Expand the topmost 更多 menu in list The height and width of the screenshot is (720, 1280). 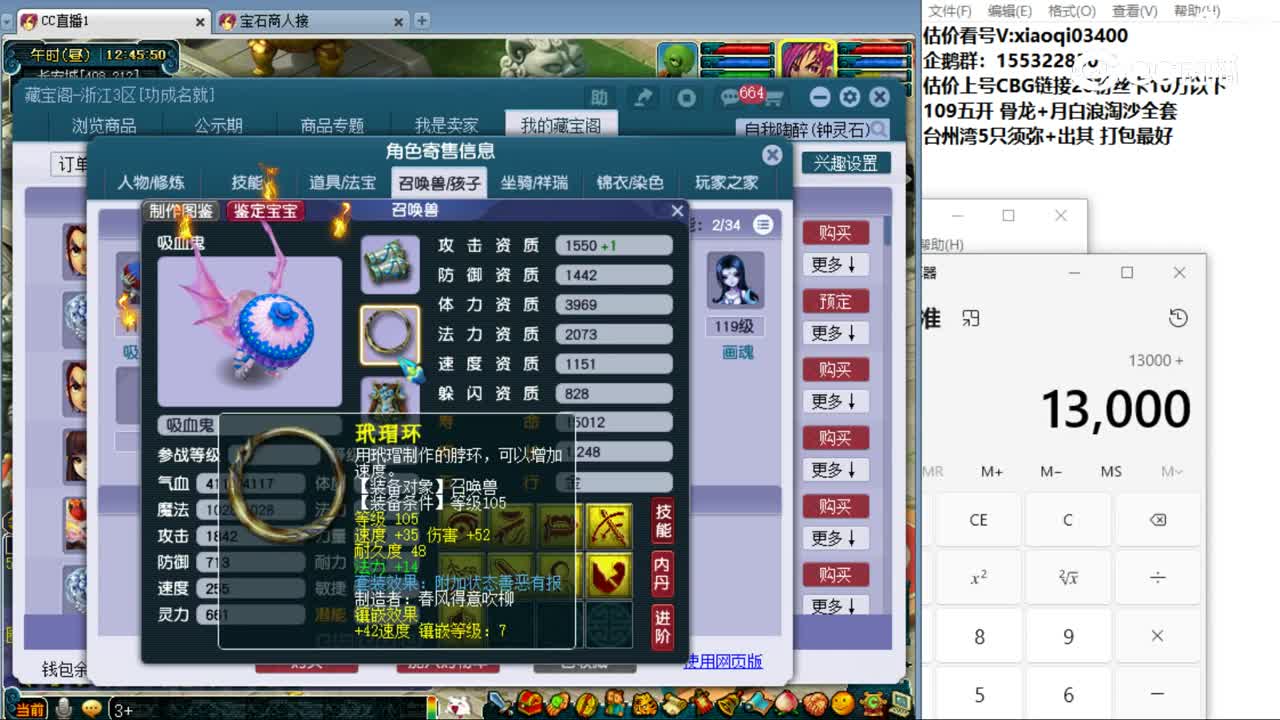[x=834, y=265]
